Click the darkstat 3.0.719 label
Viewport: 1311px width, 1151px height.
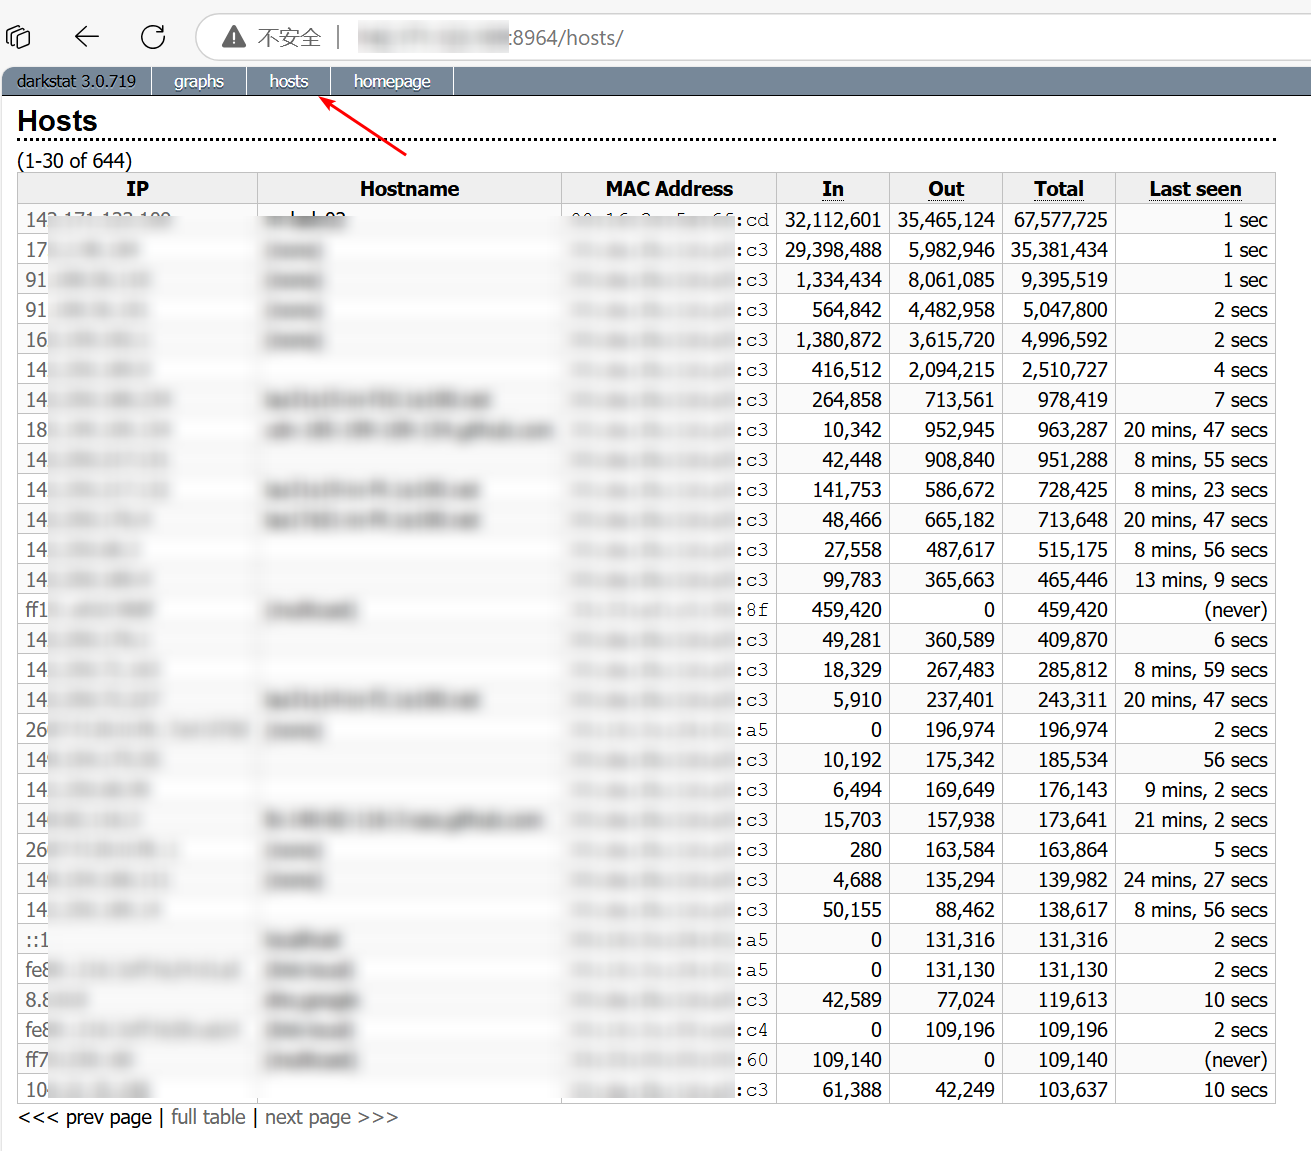tap(76, 81)
